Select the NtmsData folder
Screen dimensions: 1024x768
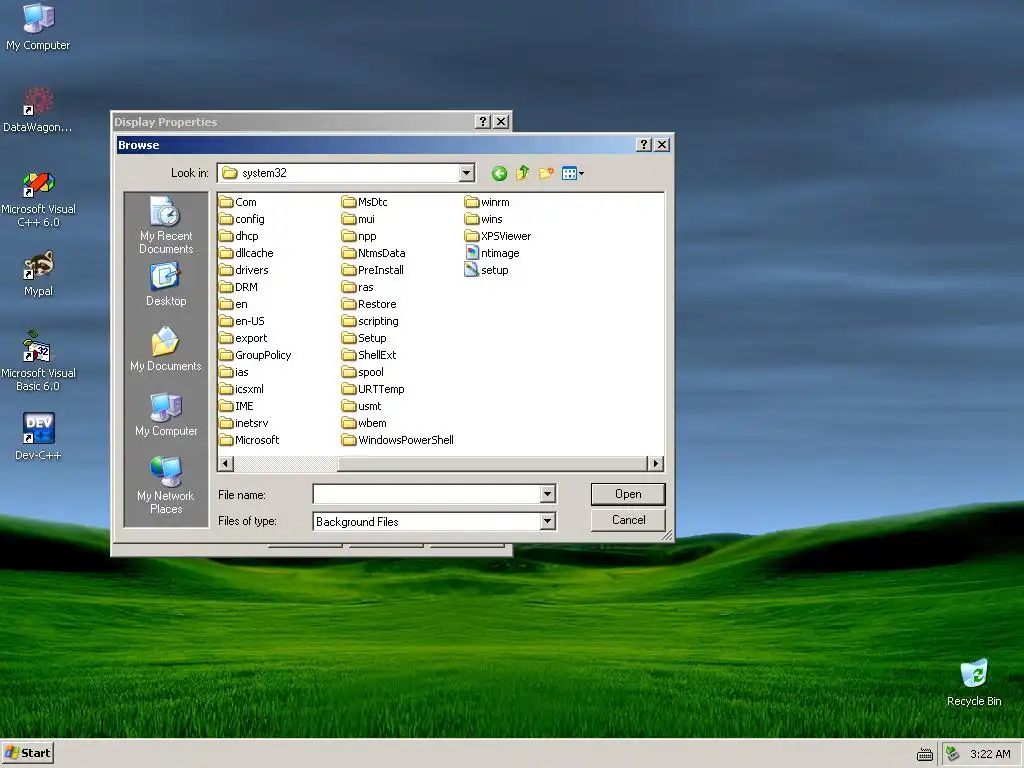374,253
